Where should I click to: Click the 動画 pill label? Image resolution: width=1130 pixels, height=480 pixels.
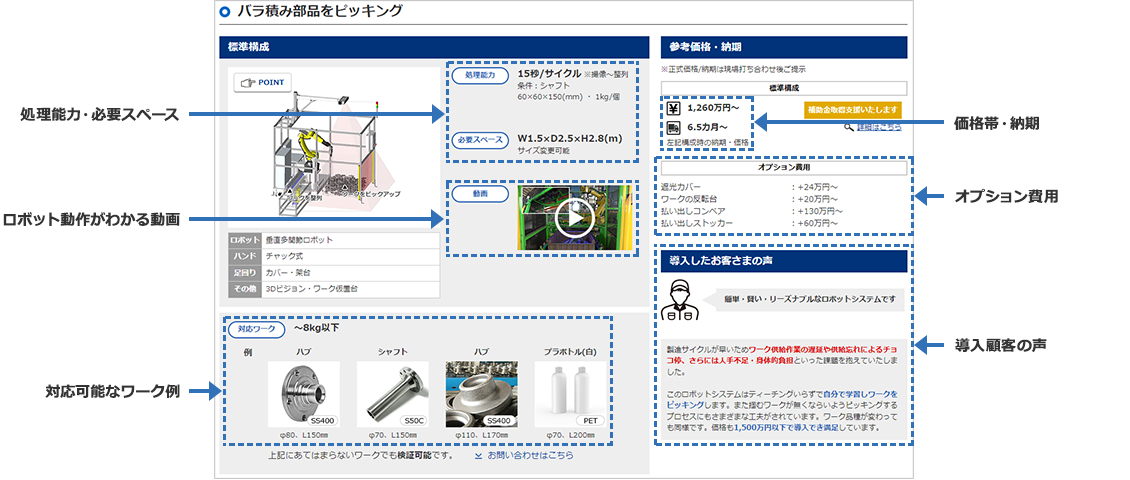(x=480, y=194)
